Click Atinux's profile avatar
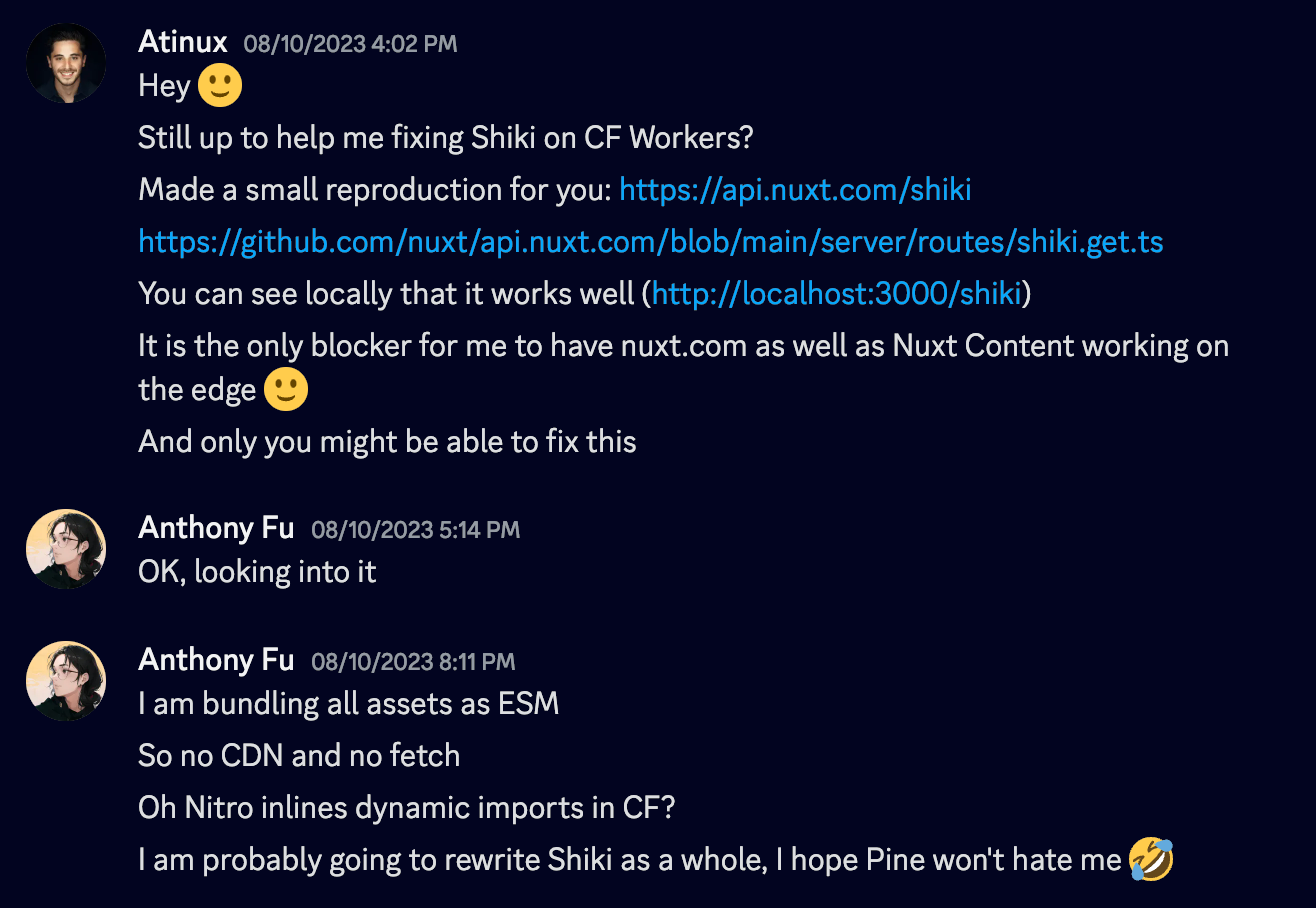This screenshot has width=1316, height=908. click(x=64, y=63)
